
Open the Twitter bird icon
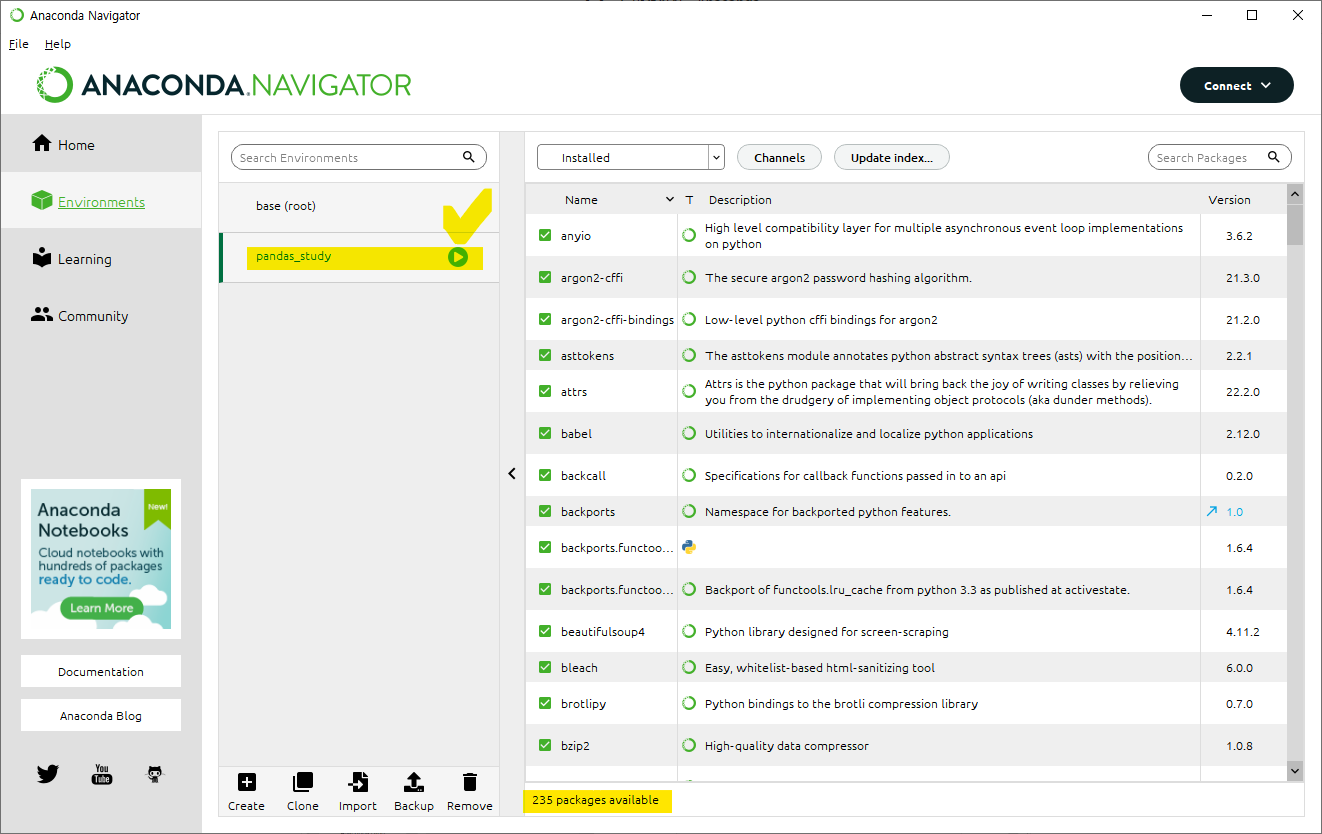click(48, 774)
